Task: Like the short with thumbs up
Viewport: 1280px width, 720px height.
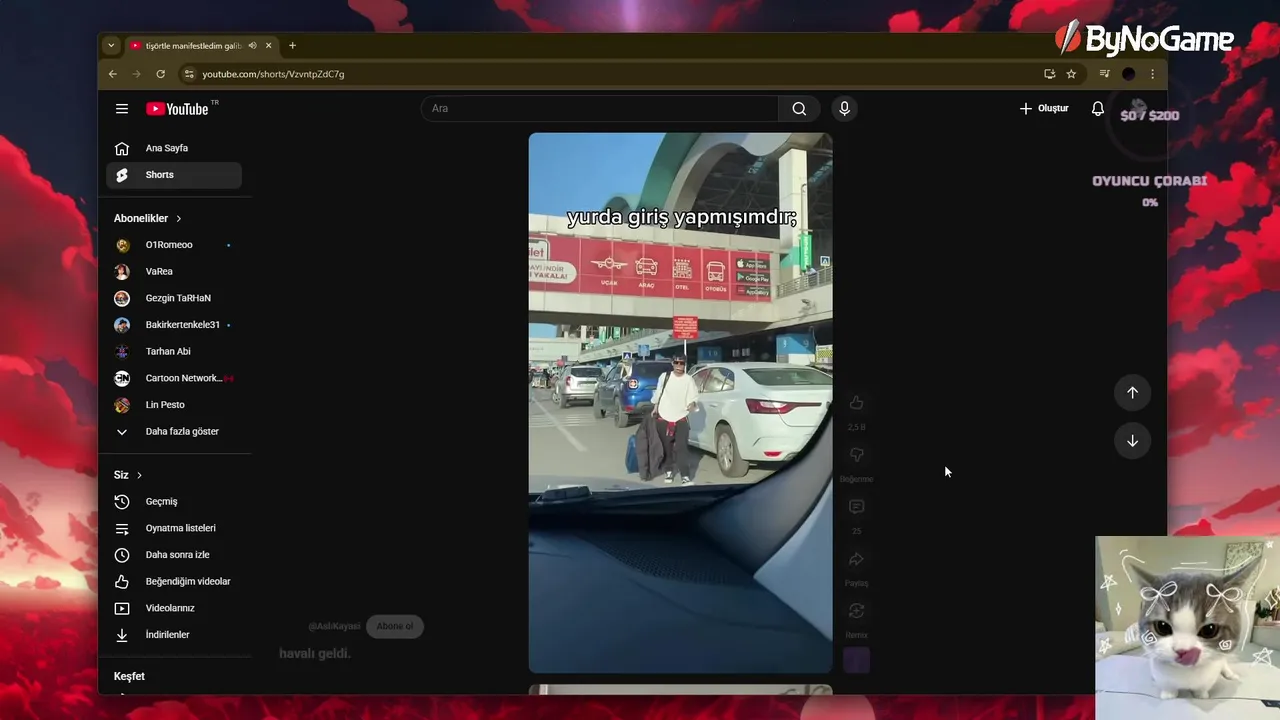Action: tap(856, 403)
